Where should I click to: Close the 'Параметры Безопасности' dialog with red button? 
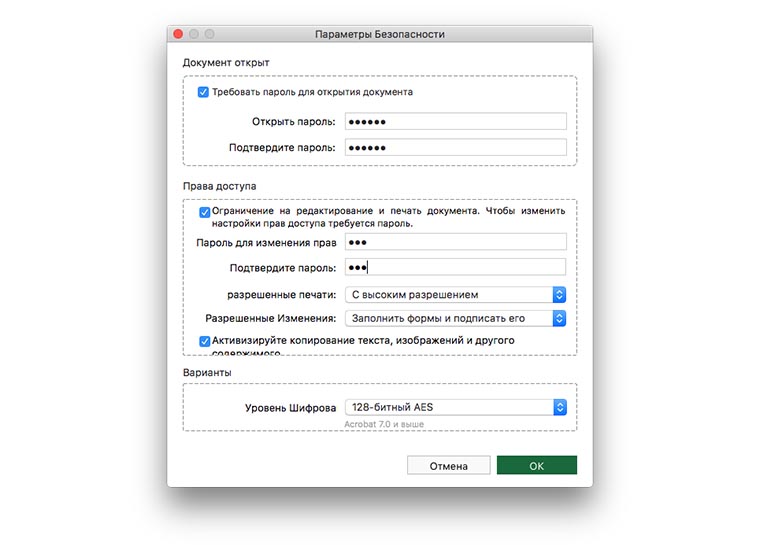point(178,34)
